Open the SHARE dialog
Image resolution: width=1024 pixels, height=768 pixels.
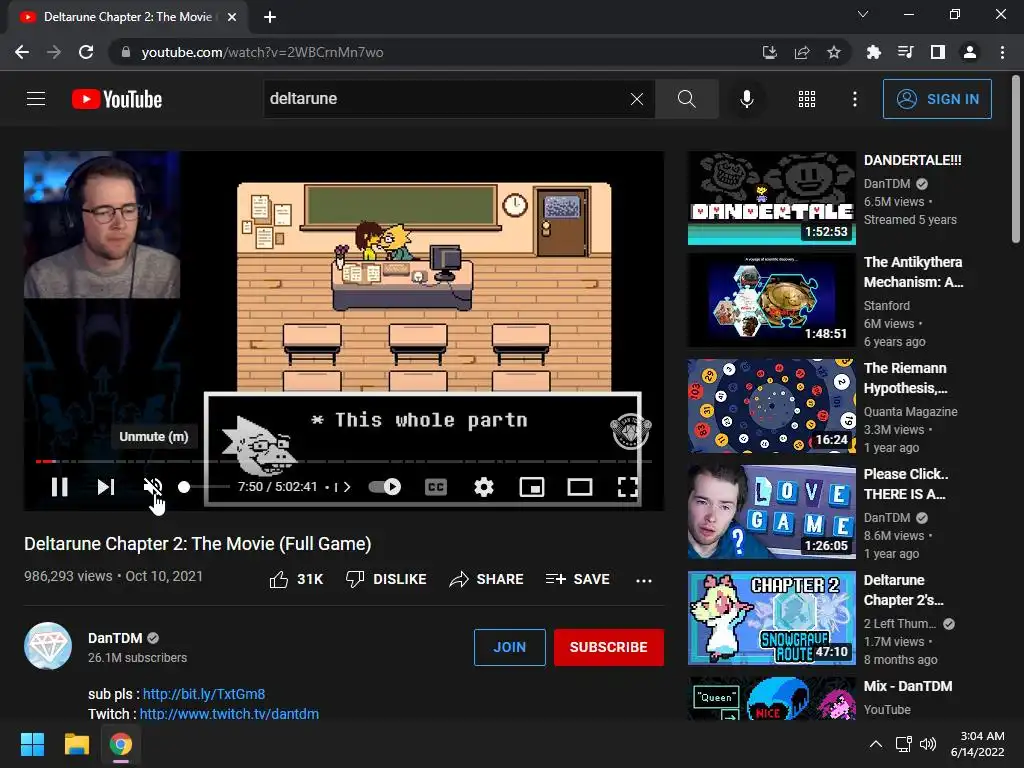(486, 579)
